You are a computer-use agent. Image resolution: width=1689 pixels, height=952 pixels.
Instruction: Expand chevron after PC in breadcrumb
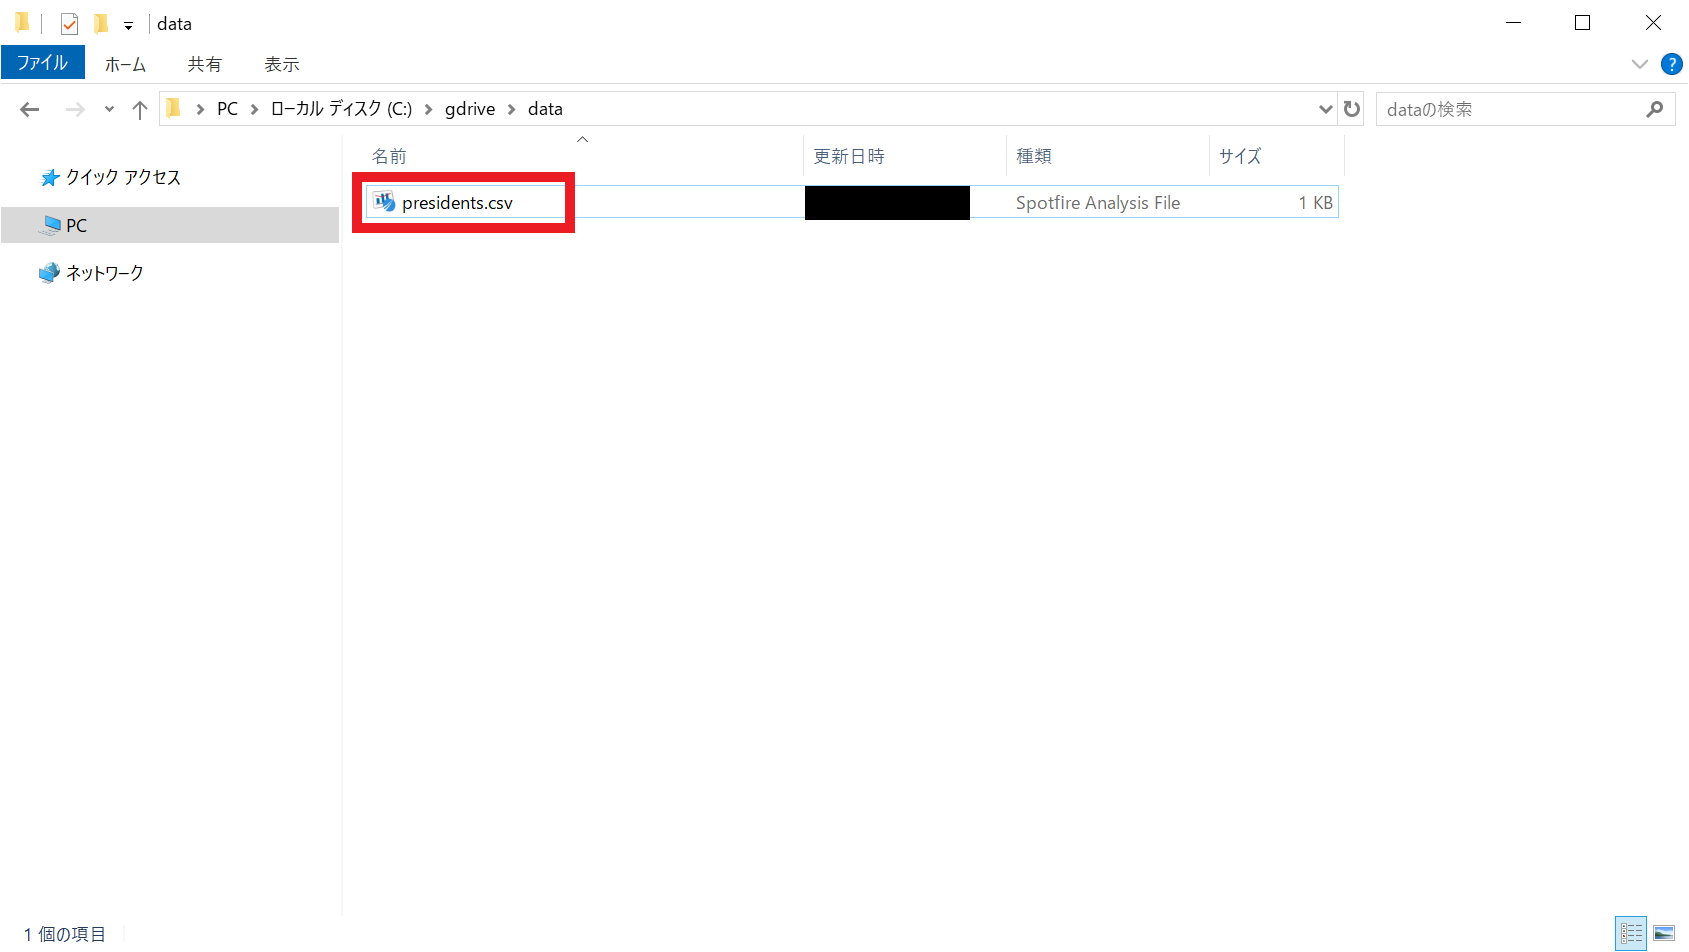click(254, 109)
